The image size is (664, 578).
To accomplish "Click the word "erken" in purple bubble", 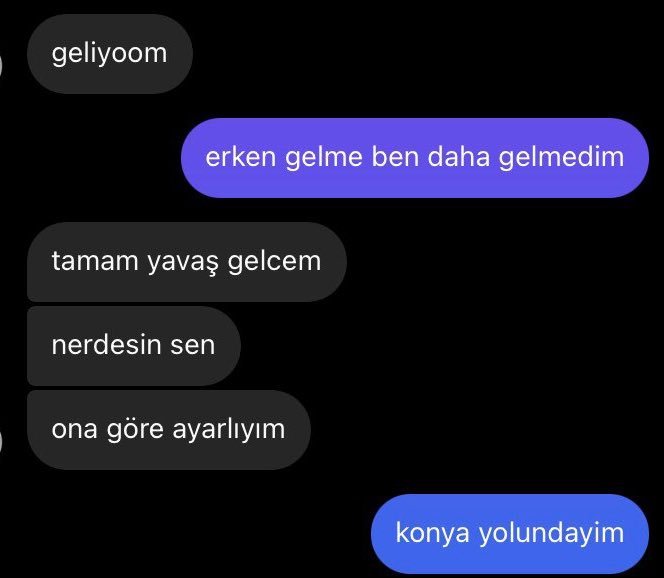I will pos(241,157).
